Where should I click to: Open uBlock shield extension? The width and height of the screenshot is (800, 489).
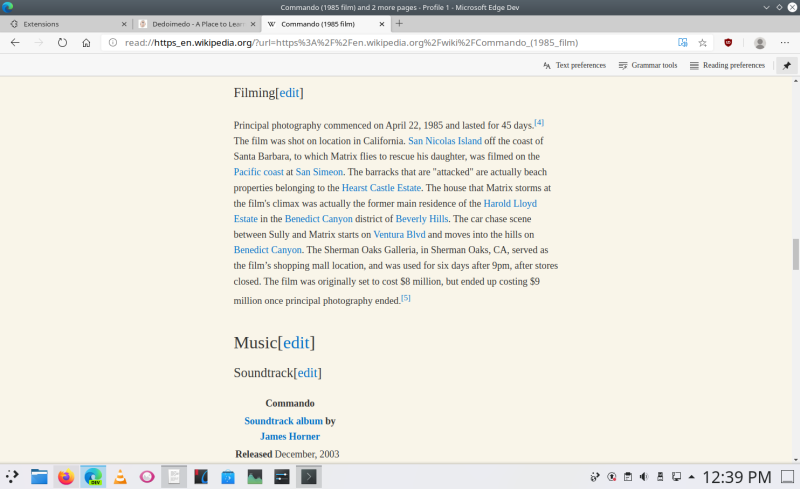tap(728, 43)
